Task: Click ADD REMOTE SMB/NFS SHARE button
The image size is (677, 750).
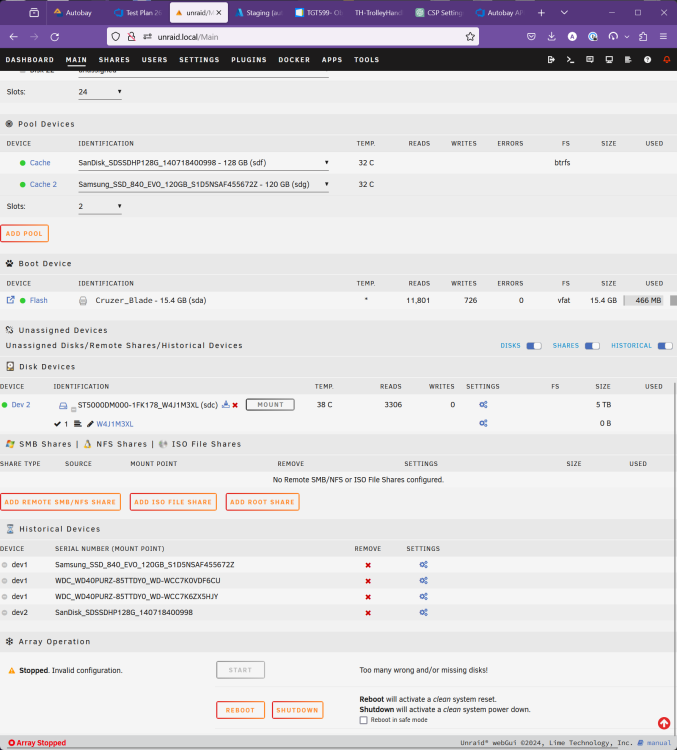Action: (60, 502)
